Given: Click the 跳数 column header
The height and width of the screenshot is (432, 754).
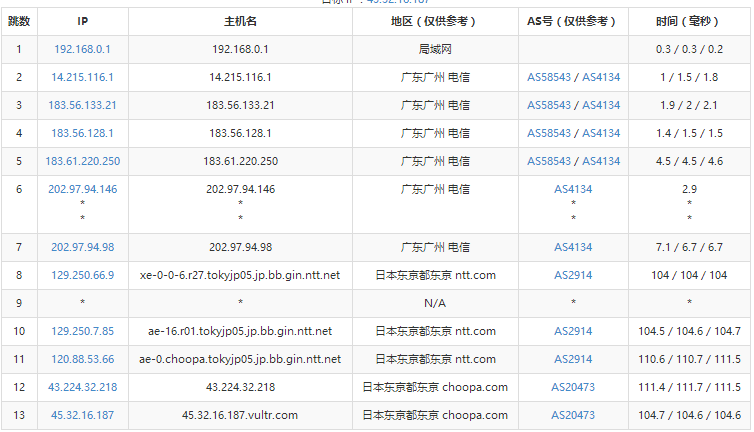Looking at the screenshot, I should click(x=19, y=21).
